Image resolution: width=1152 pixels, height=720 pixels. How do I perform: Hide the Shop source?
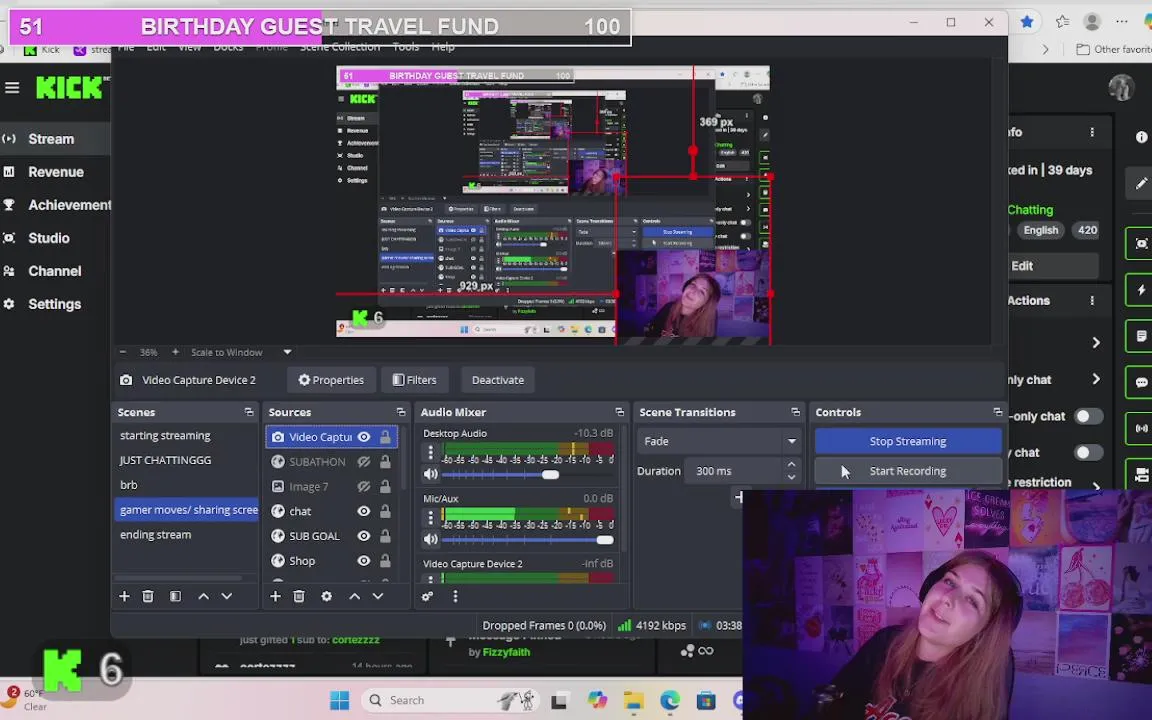tap(364, 561)
